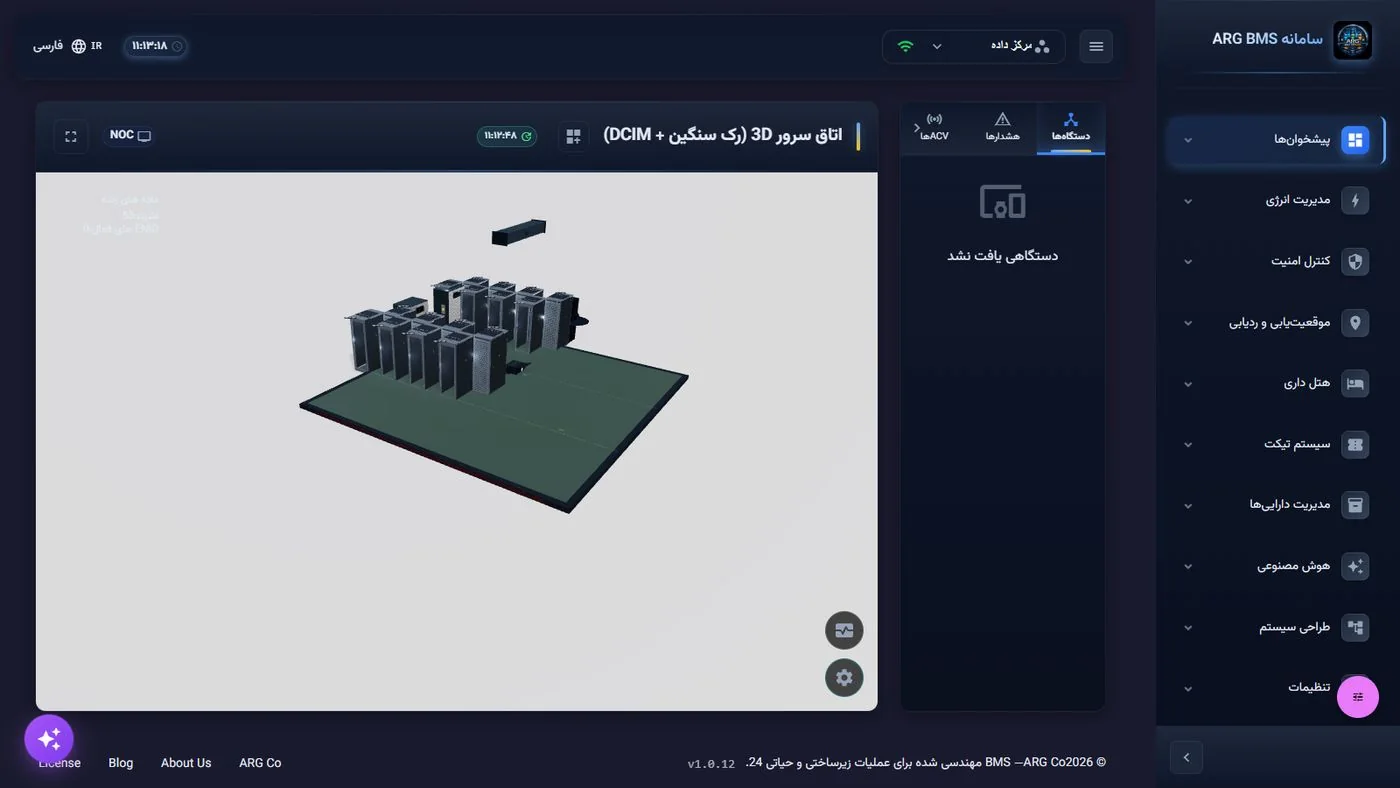Click the فارسی language selector text
Screen dimensions: 1400x788
click(x=48, y=46)
